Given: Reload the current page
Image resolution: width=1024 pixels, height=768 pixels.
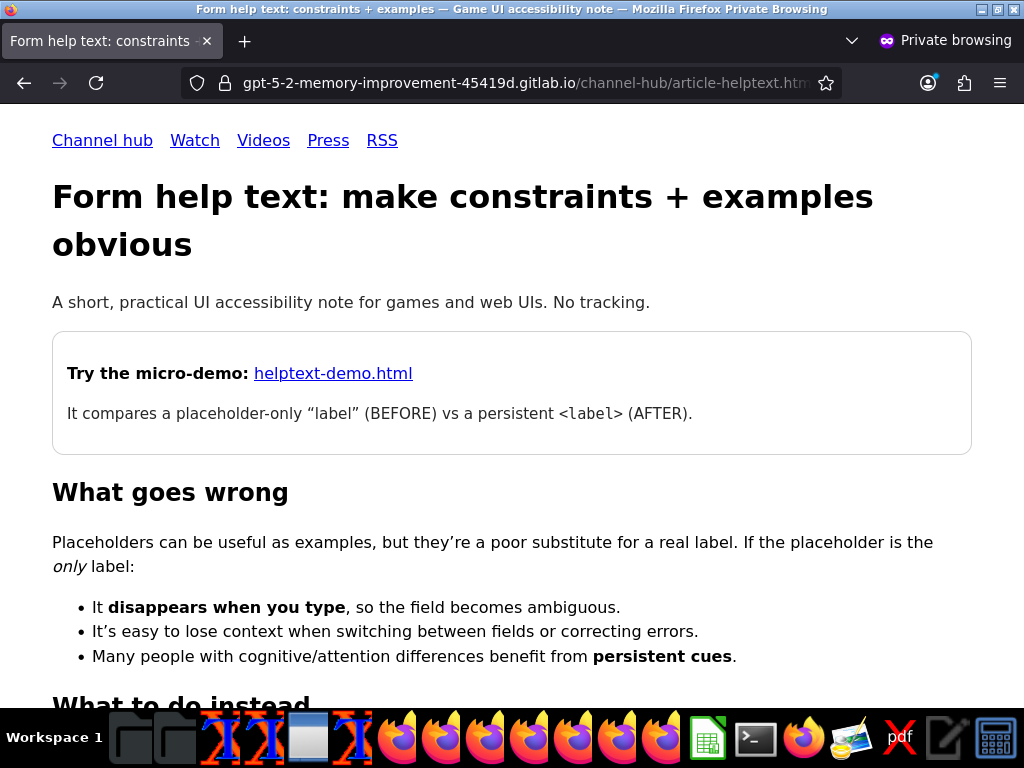Looking at the screenshot, I should (x=96, y=83).
